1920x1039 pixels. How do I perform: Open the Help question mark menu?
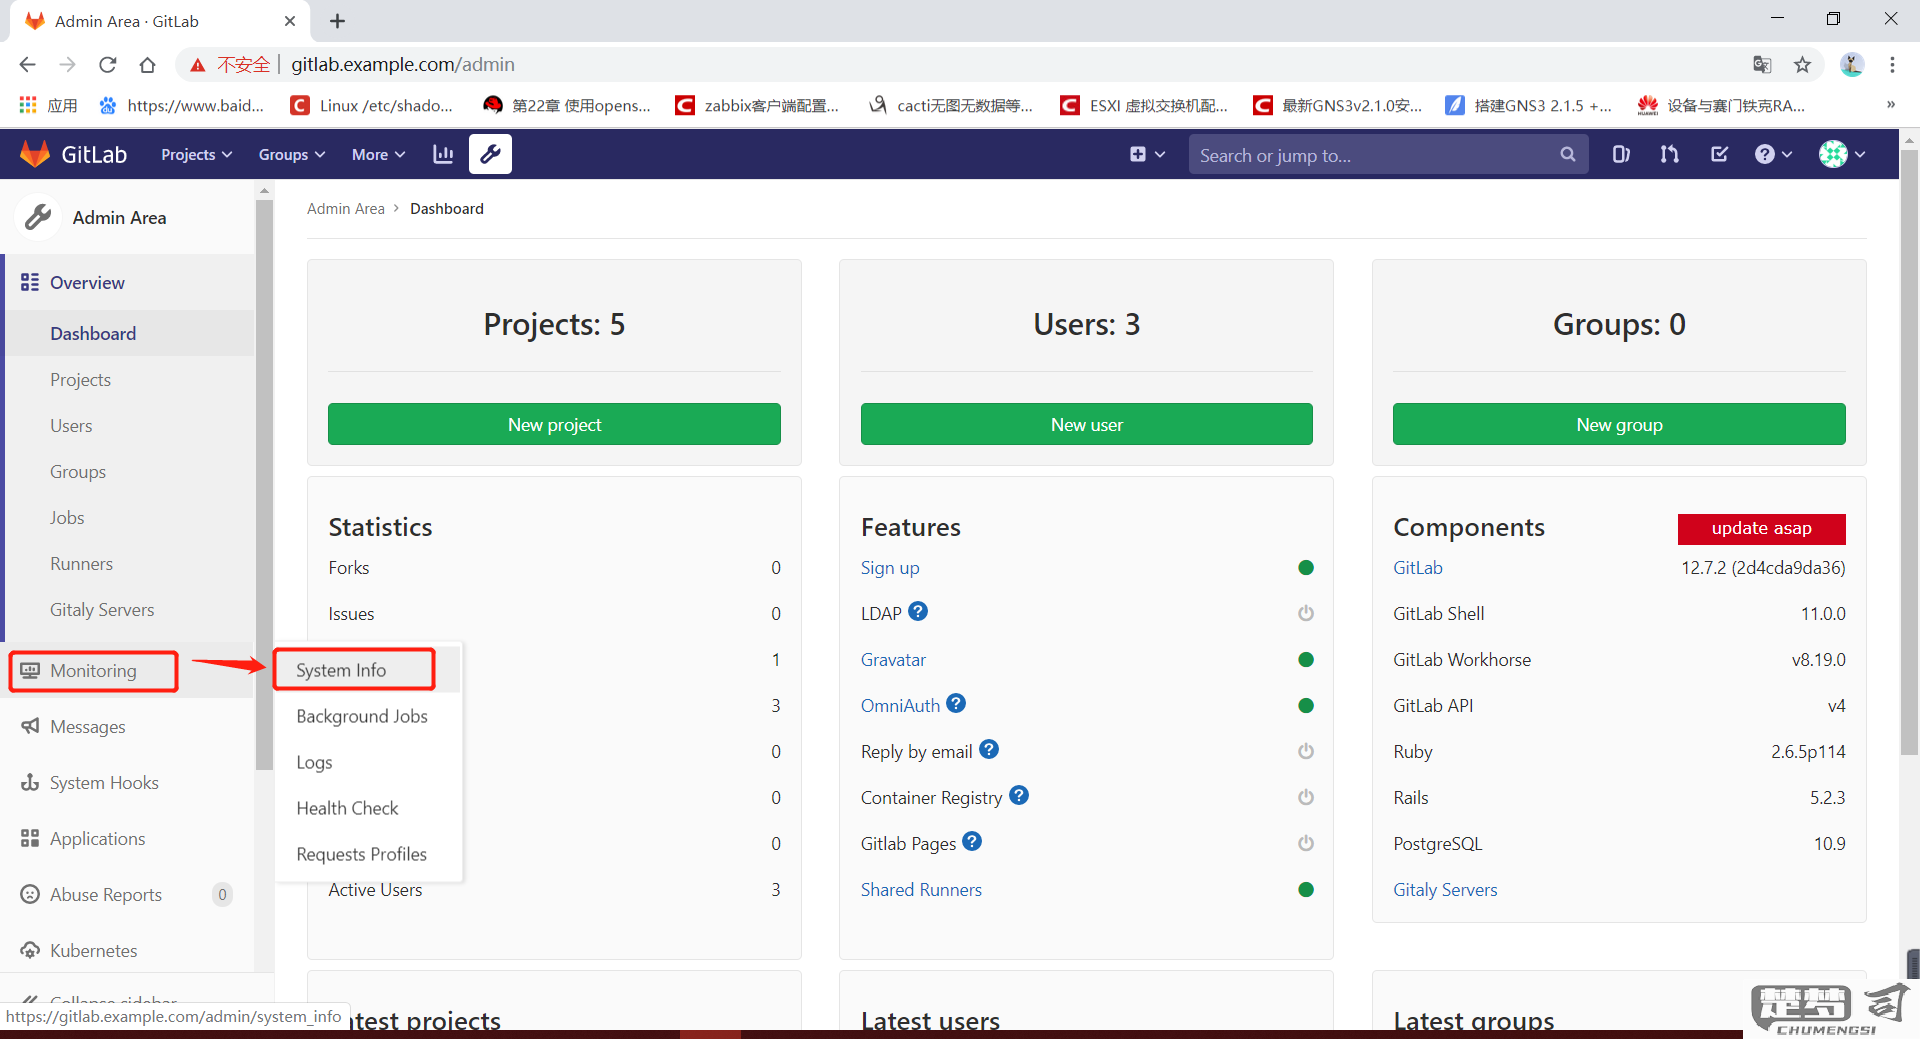pyautogui.click(x=1773, y=154)
